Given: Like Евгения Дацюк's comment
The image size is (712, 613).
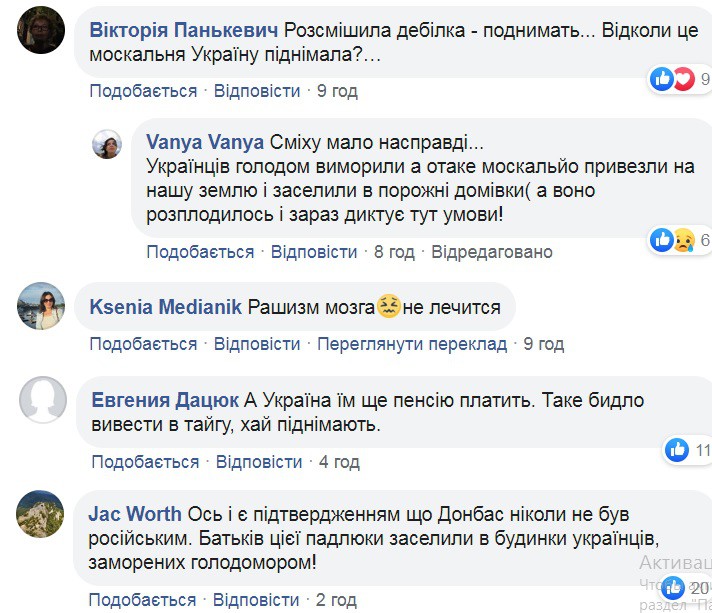Looking at the screenshot, I should point(145,462).
